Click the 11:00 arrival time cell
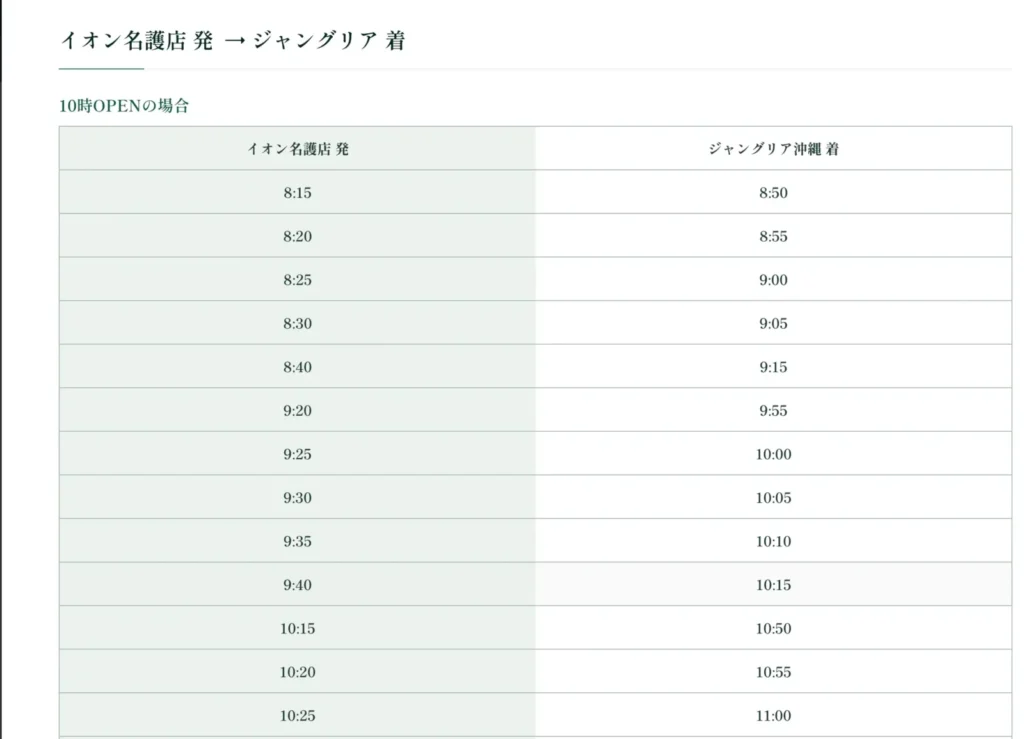Screen dimensions: 1024x739 pyautogui.click(x=773, y=715)
